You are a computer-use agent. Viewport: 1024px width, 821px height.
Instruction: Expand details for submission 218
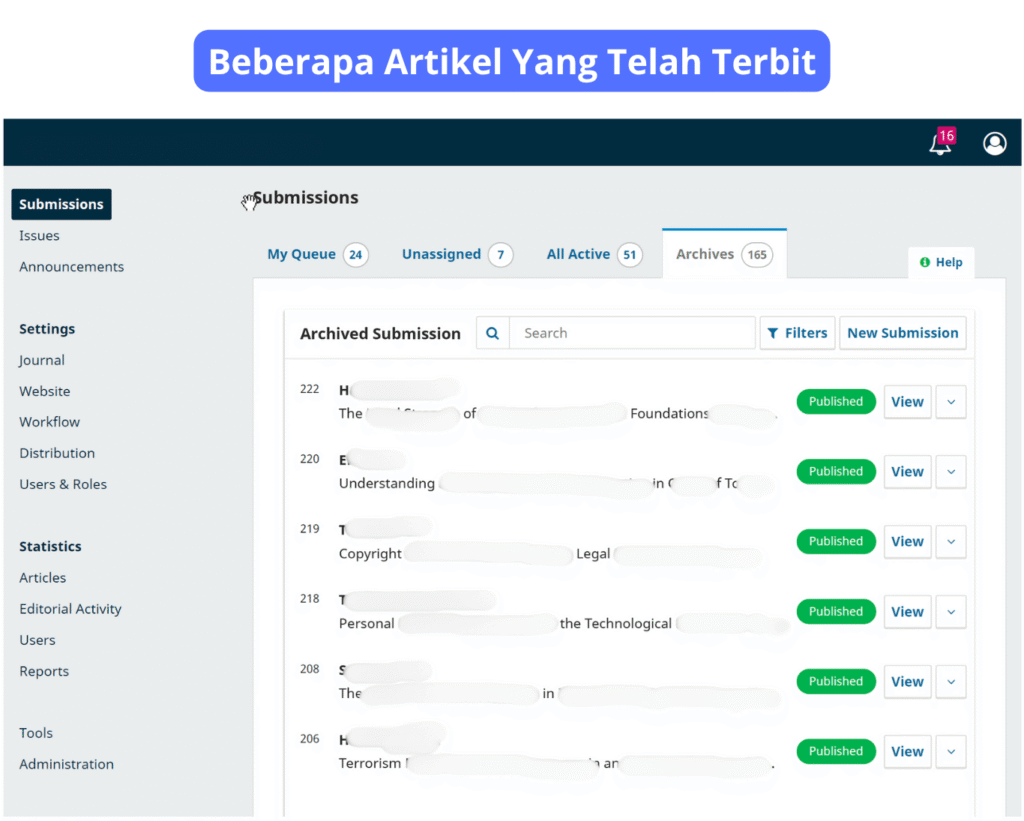point(951,612)
